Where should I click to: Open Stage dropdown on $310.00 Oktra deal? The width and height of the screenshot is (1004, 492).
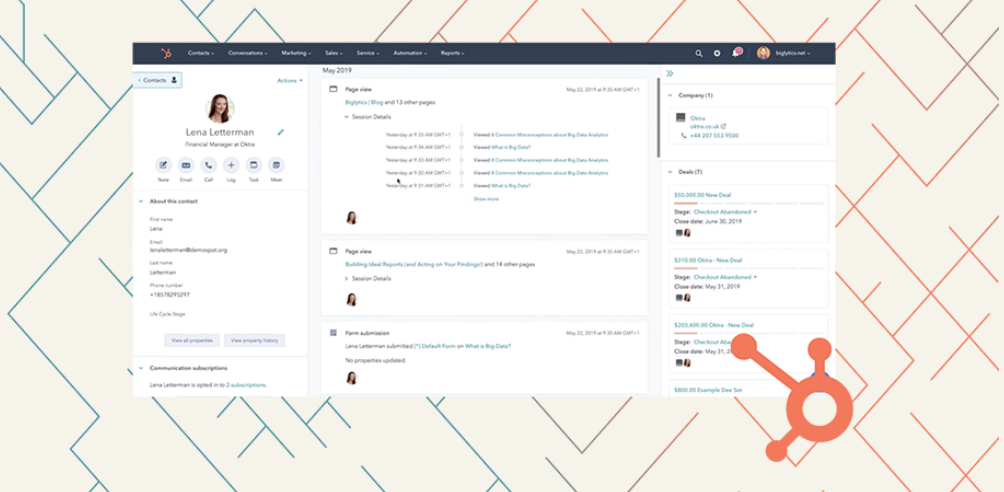coord(725,277)
